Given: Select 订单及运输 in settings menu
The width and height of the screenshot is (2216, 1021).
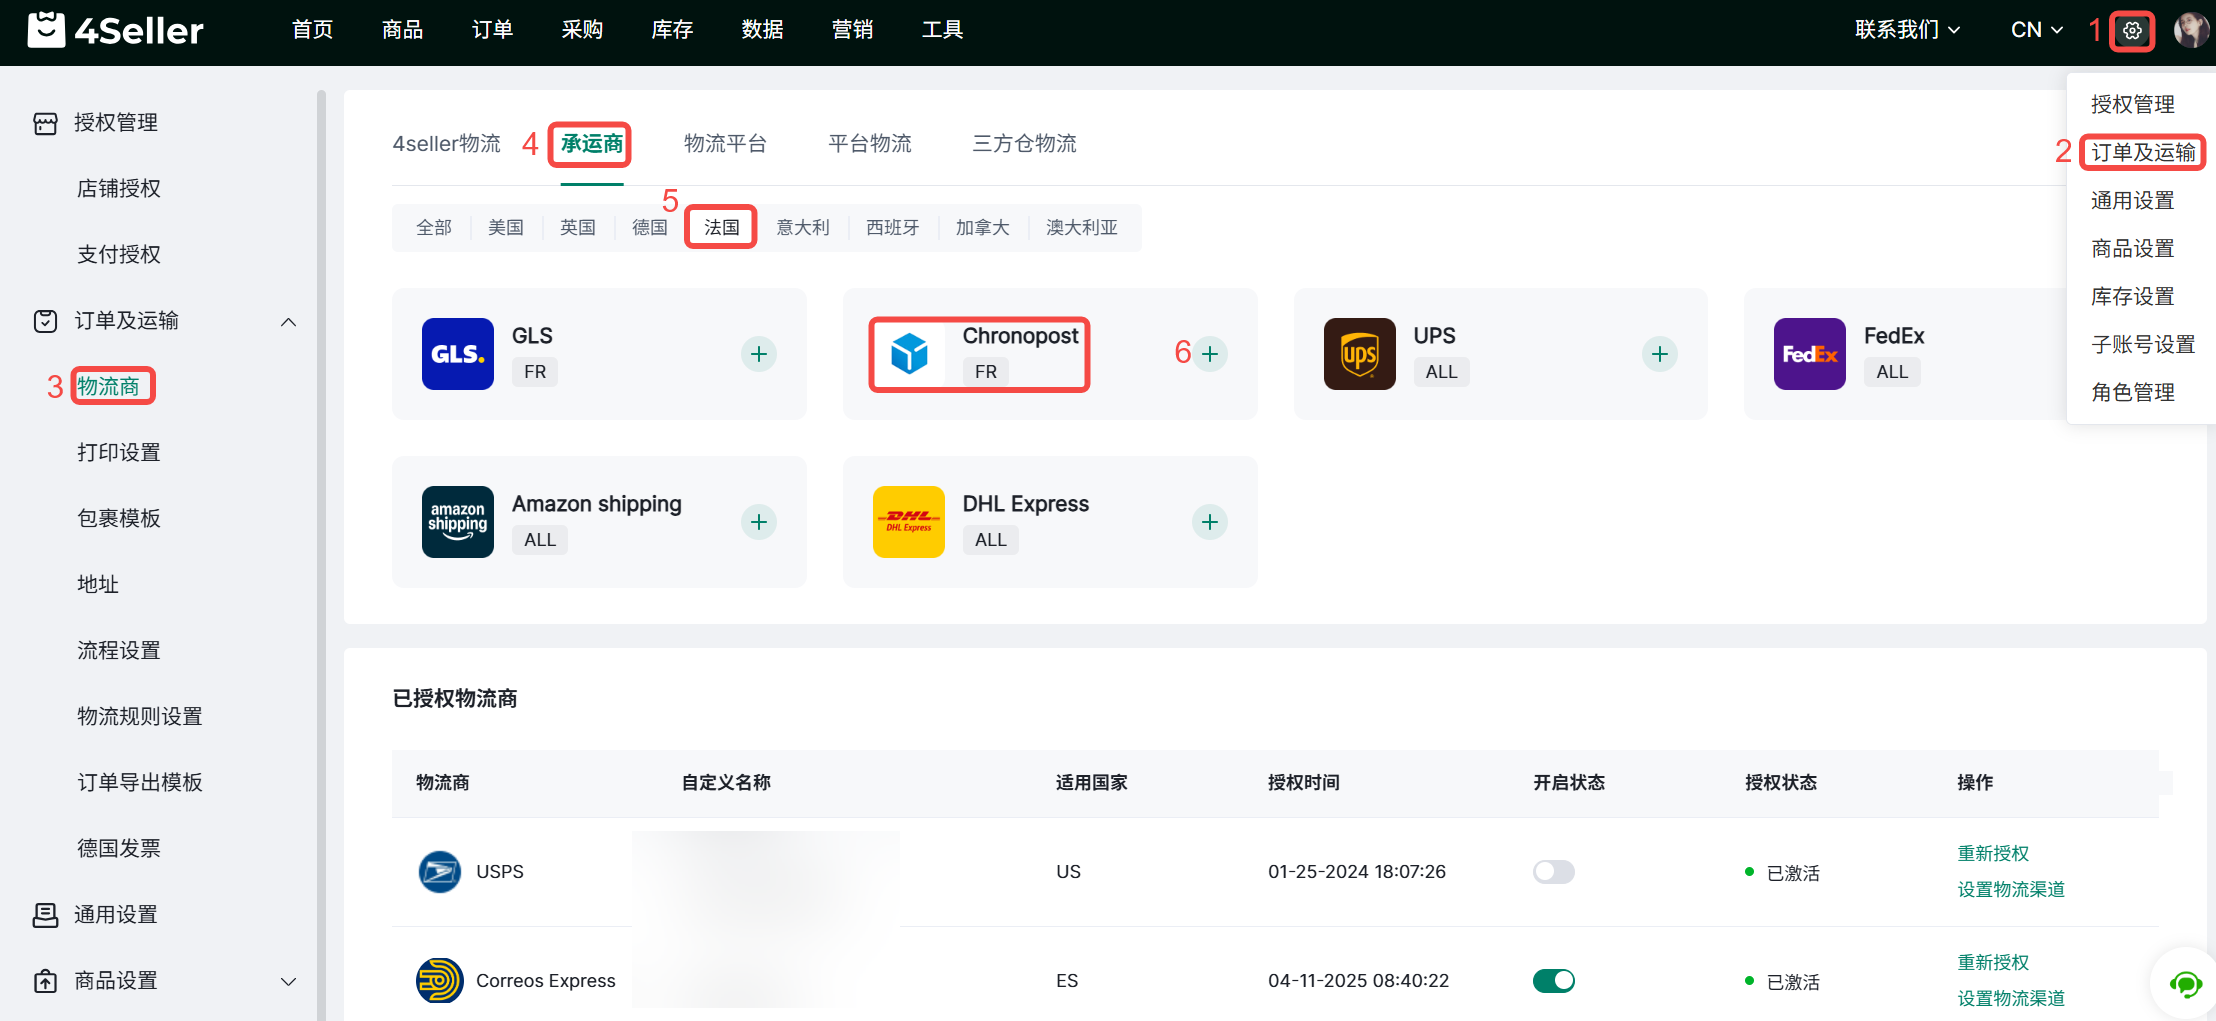Looking at the screenshot, I should tap(2143, 153).
